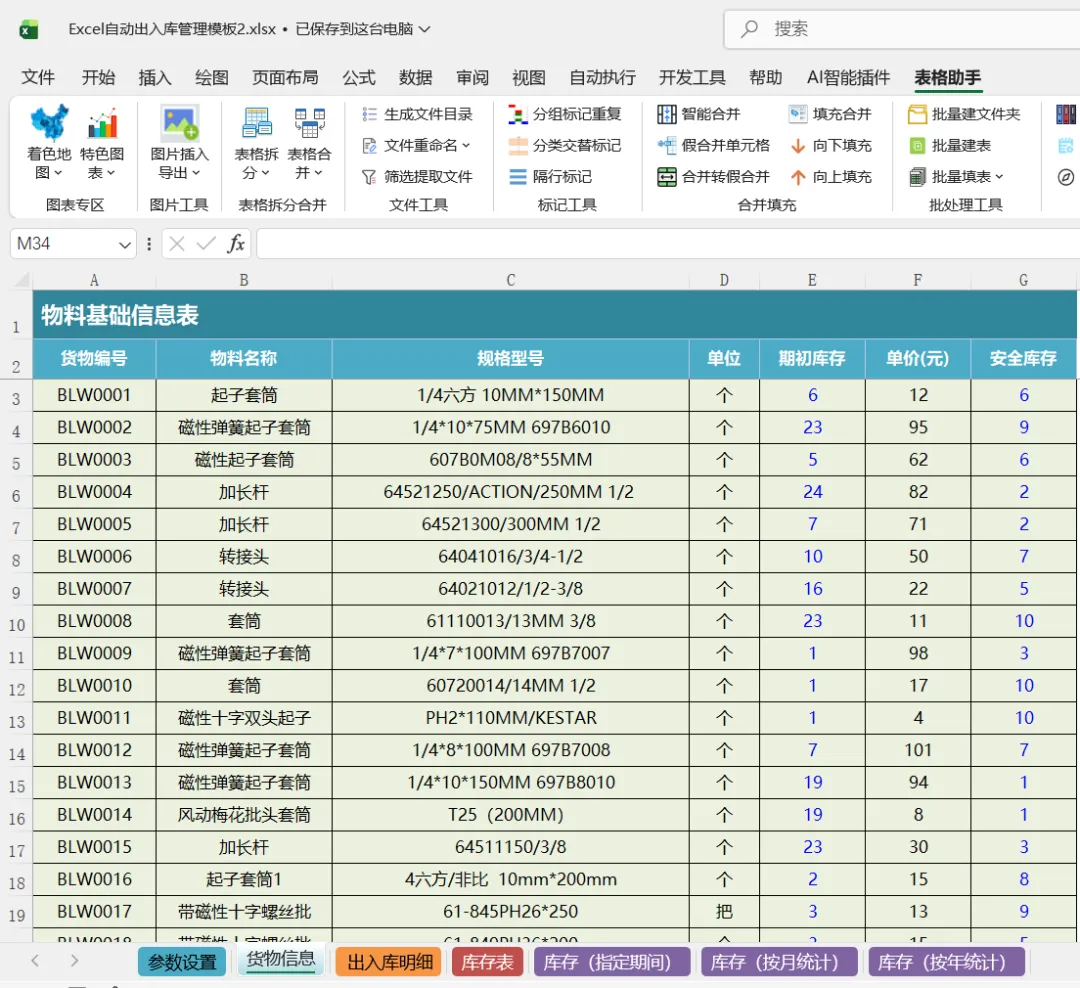Switch to the 开始 ribbon tab
The image size is (1080, 988).
(x=98, y=78)
